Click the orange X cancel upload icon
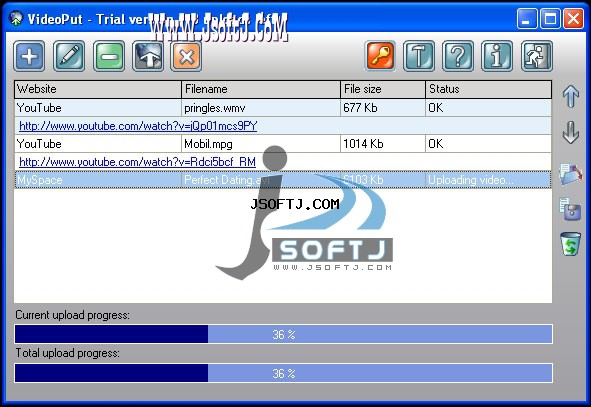Screen dimensions: 591x407 tap(186, 57)
